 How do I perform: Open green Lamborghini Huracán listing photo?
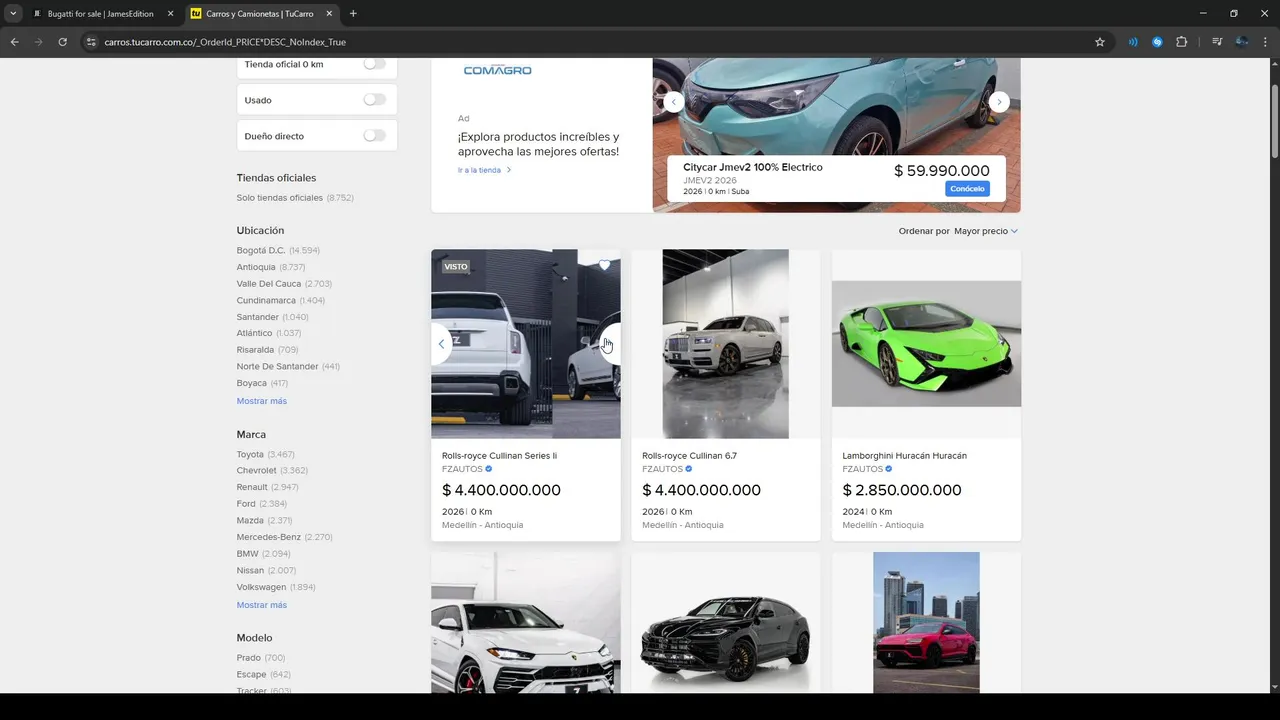pyautogui.click(x=926, y=343)
